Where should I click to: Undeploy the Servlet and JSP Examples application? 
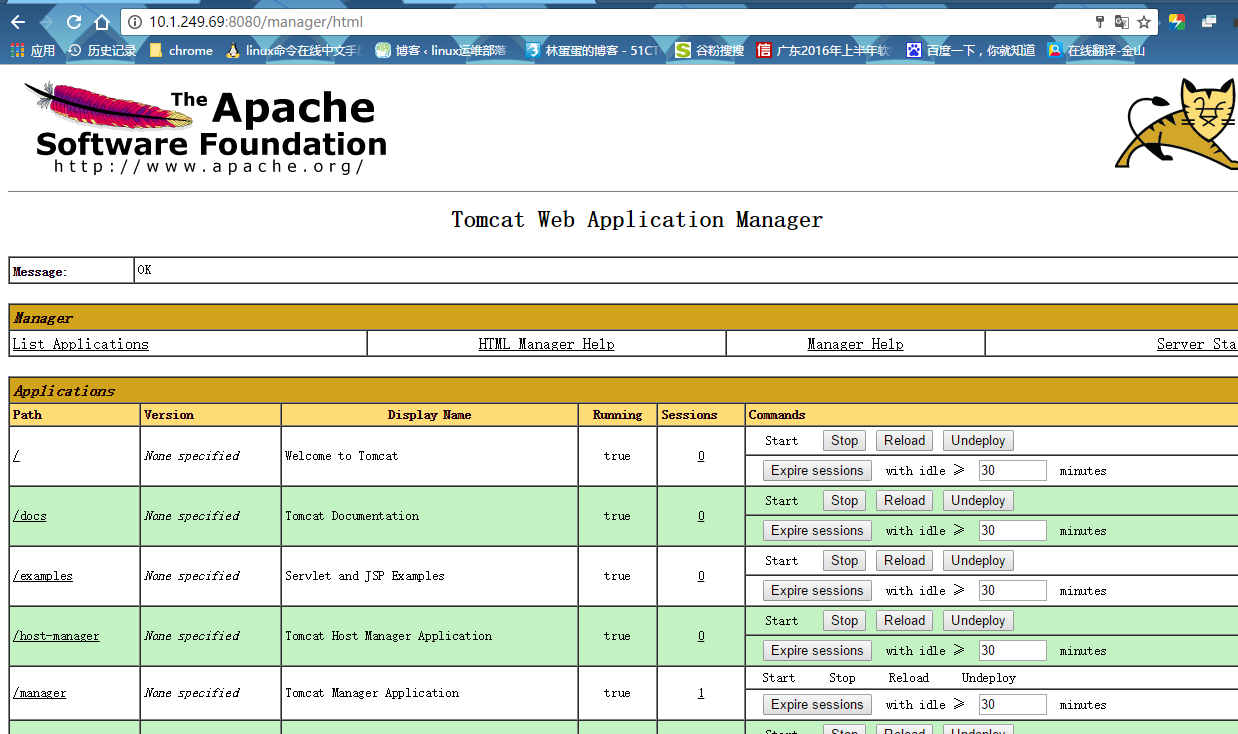pos(978,561)
